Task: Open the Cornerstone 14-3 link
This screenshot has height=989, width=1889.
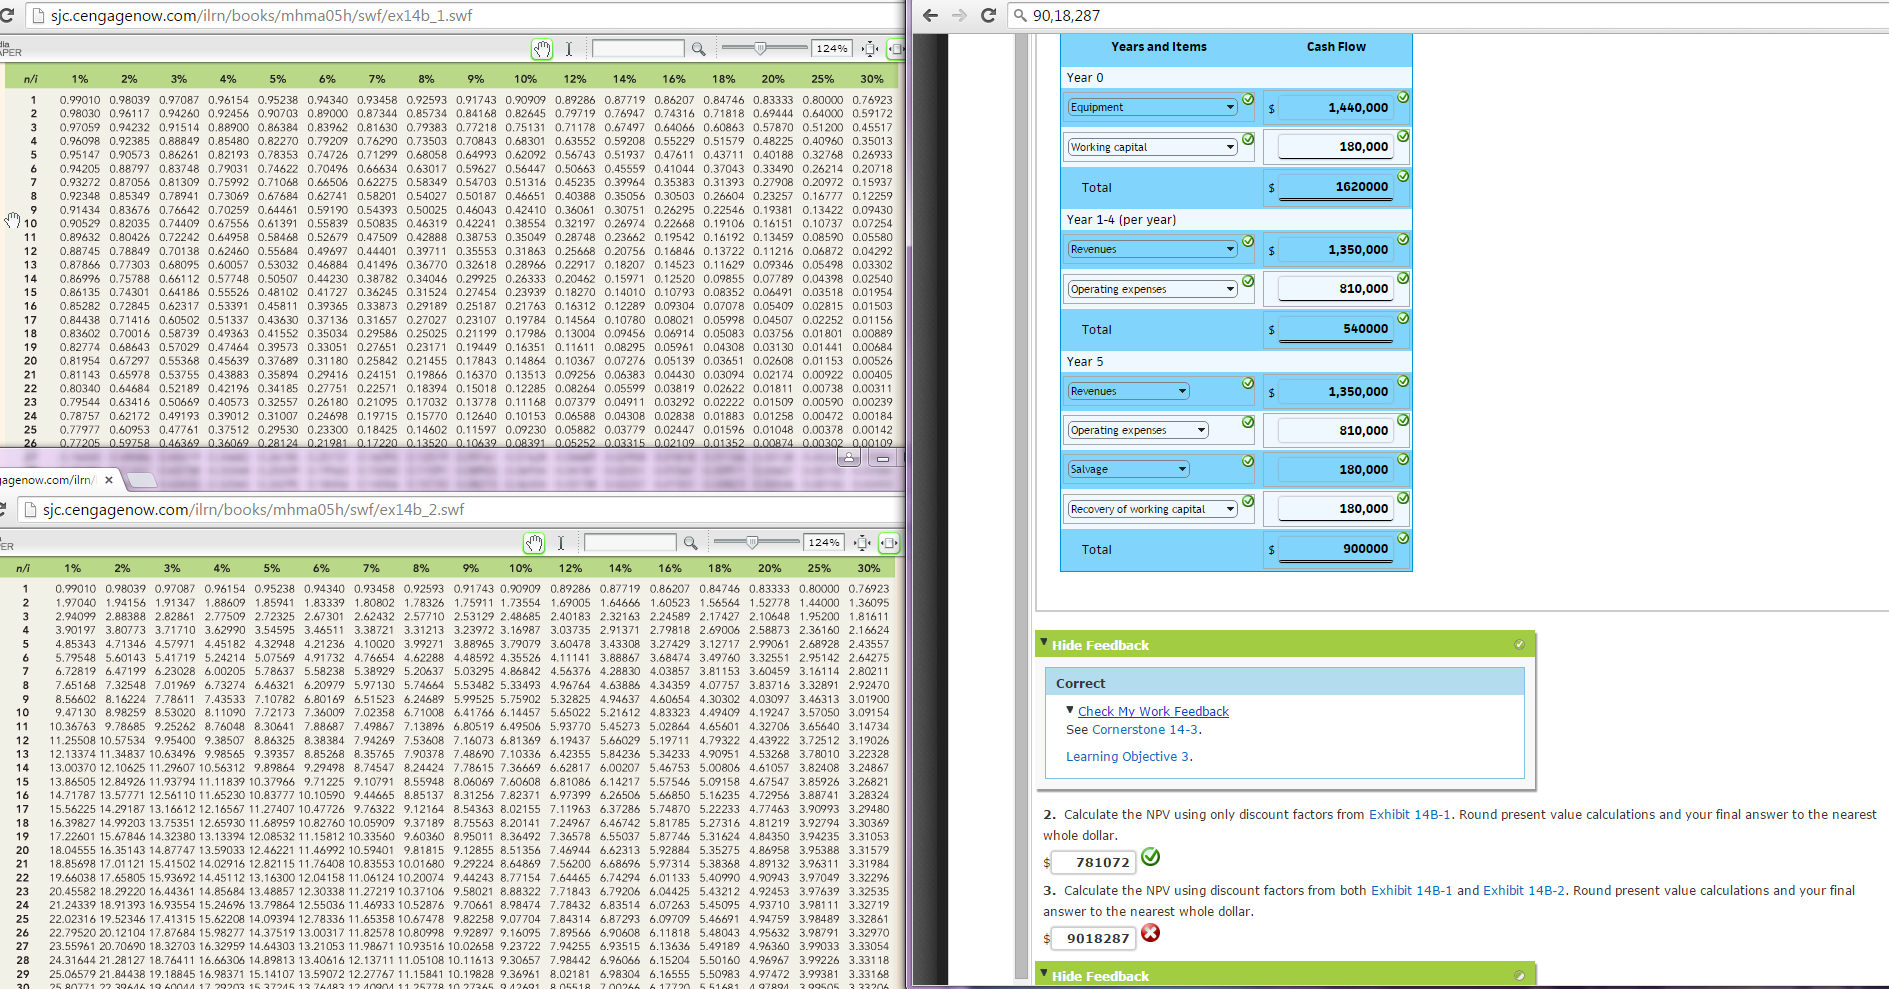Action: (1145, 730)
